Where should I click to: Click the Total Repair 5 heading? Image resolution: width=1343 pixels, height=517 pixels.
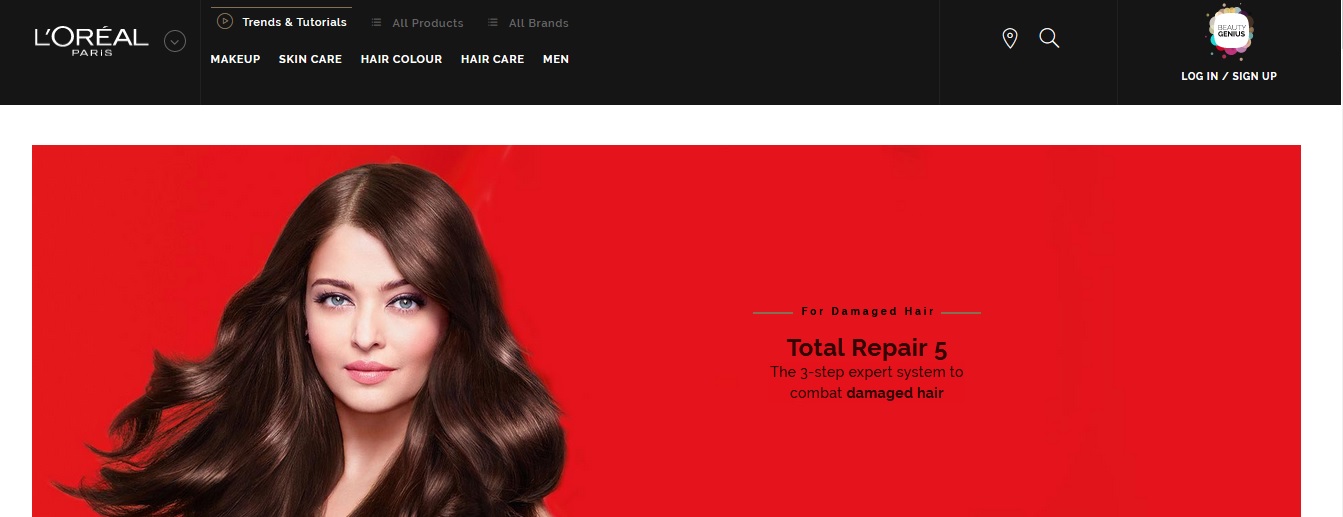(x=866, y=347)
